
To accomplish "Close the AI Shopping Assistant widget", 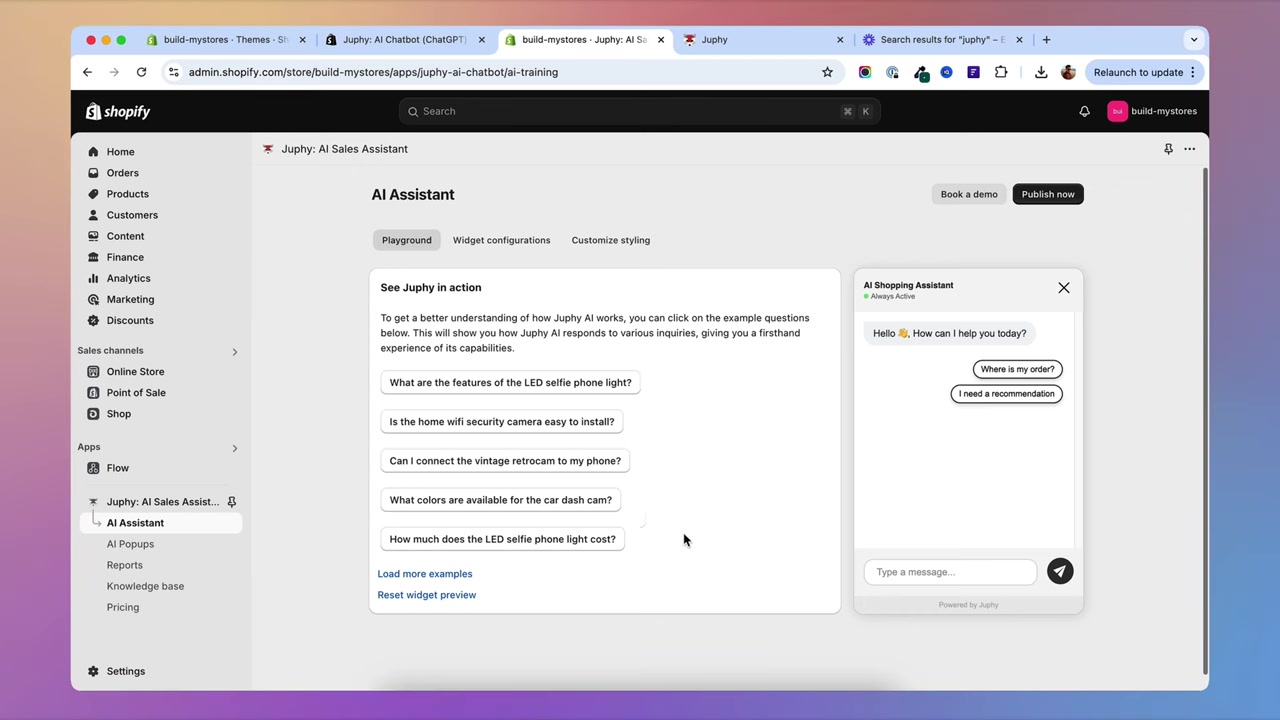I will click(x=1064, y=288).
